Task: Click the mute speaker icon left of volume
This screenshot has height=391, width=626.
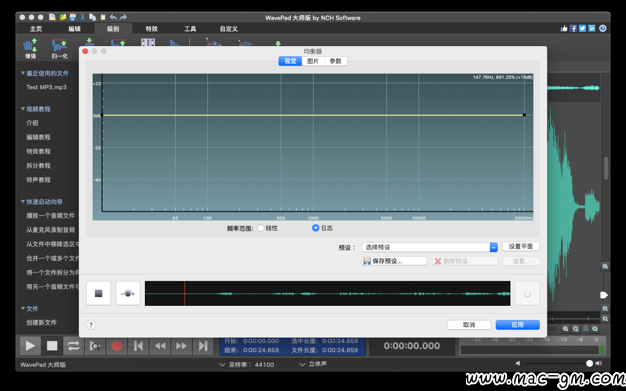Action: point(518,363)
